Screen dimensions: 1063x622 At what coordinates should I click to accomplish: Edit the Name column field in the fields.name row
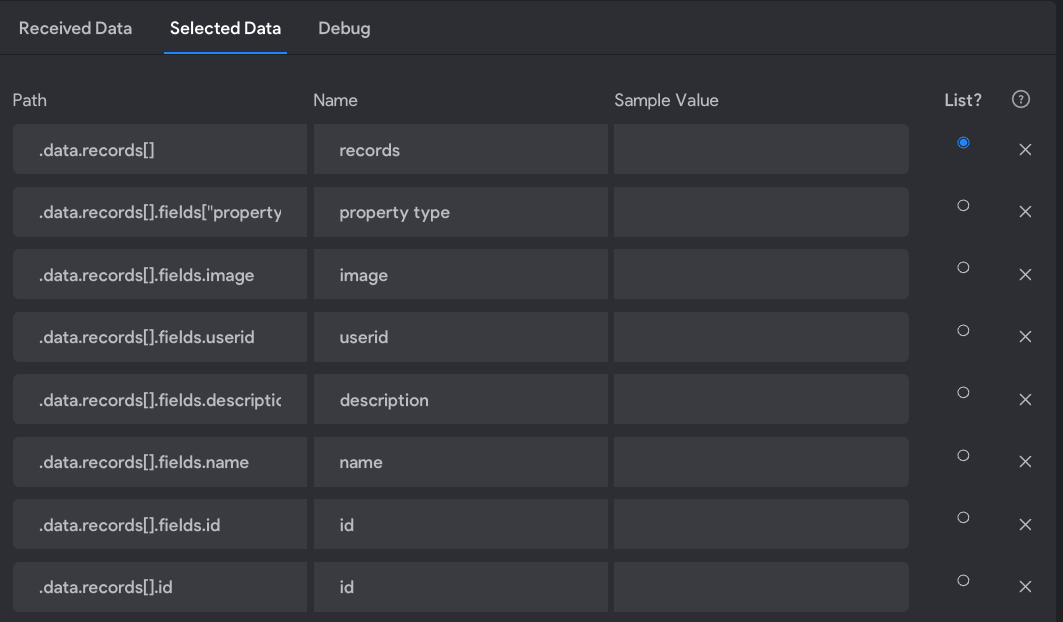tap(460, 462)
